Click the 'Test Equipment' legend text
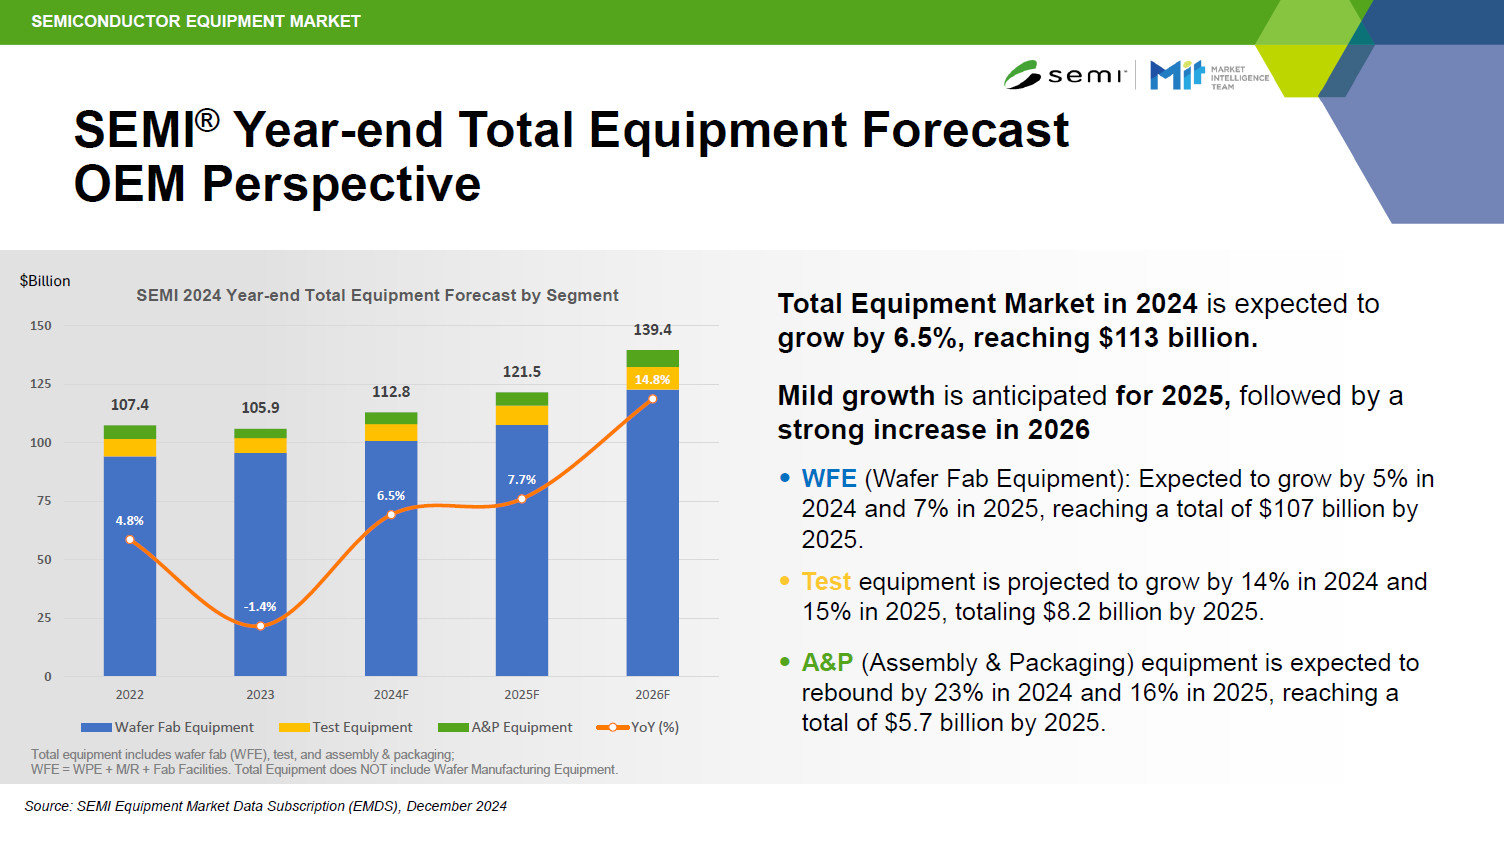The image size is (1504, 846). (362, 728)
